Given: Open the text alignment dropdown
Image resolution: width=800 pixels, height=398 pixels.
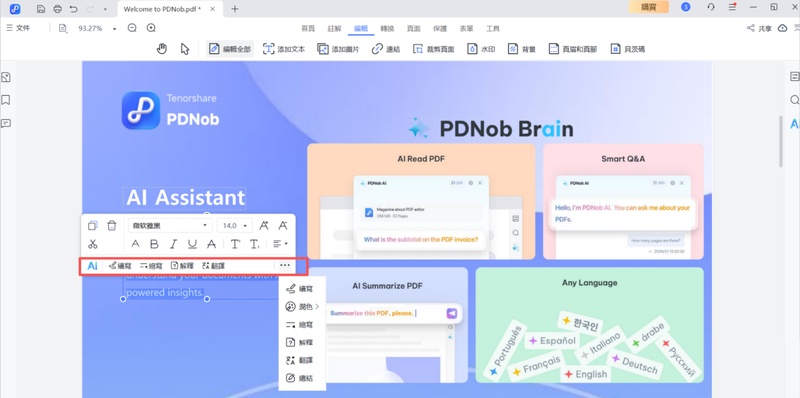Looking at the screenshot, I should tap(280, 244).
